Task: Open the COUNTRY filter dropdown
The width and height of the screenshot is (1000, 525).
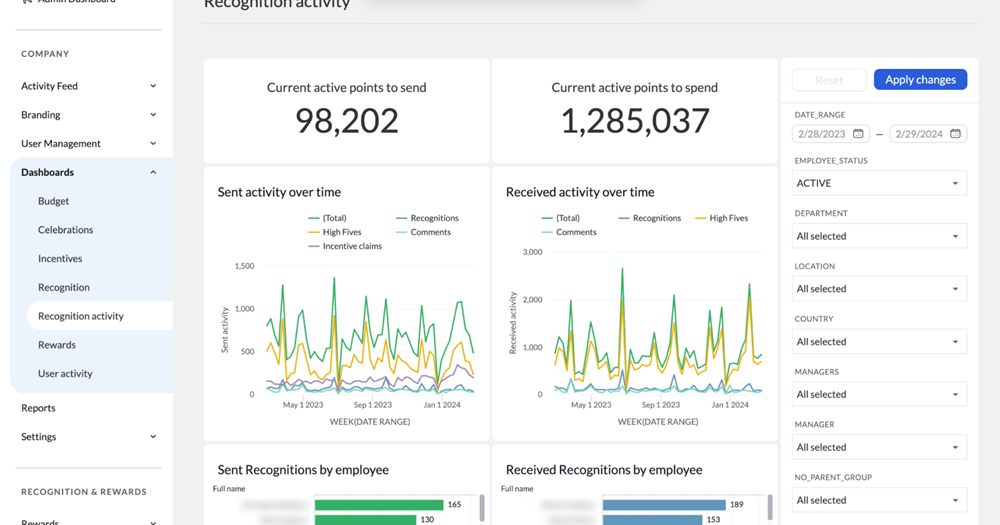Action: click(x=879, y=341)
